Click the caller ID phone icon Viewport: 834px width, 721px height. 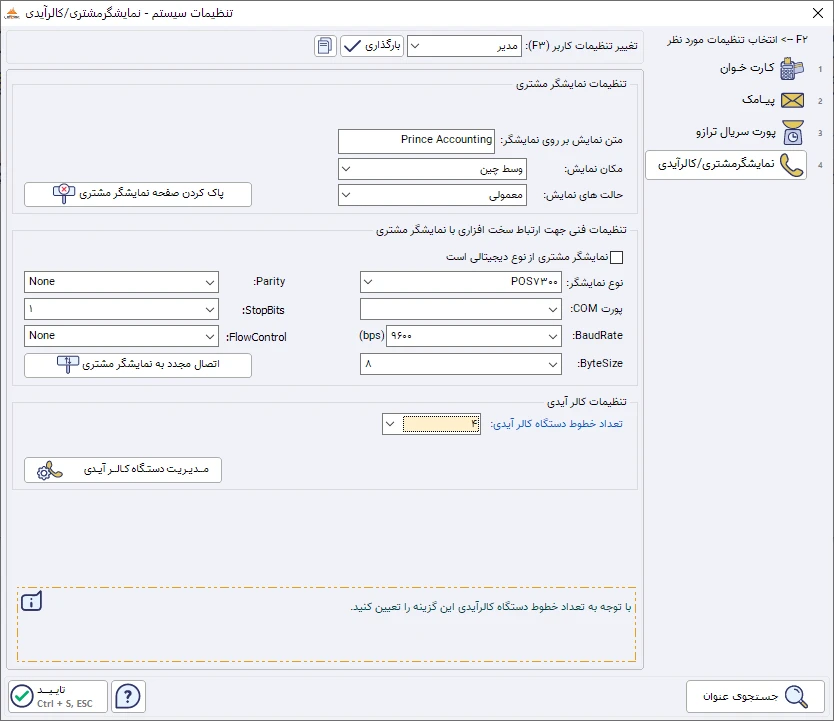[x=792, y=165]
